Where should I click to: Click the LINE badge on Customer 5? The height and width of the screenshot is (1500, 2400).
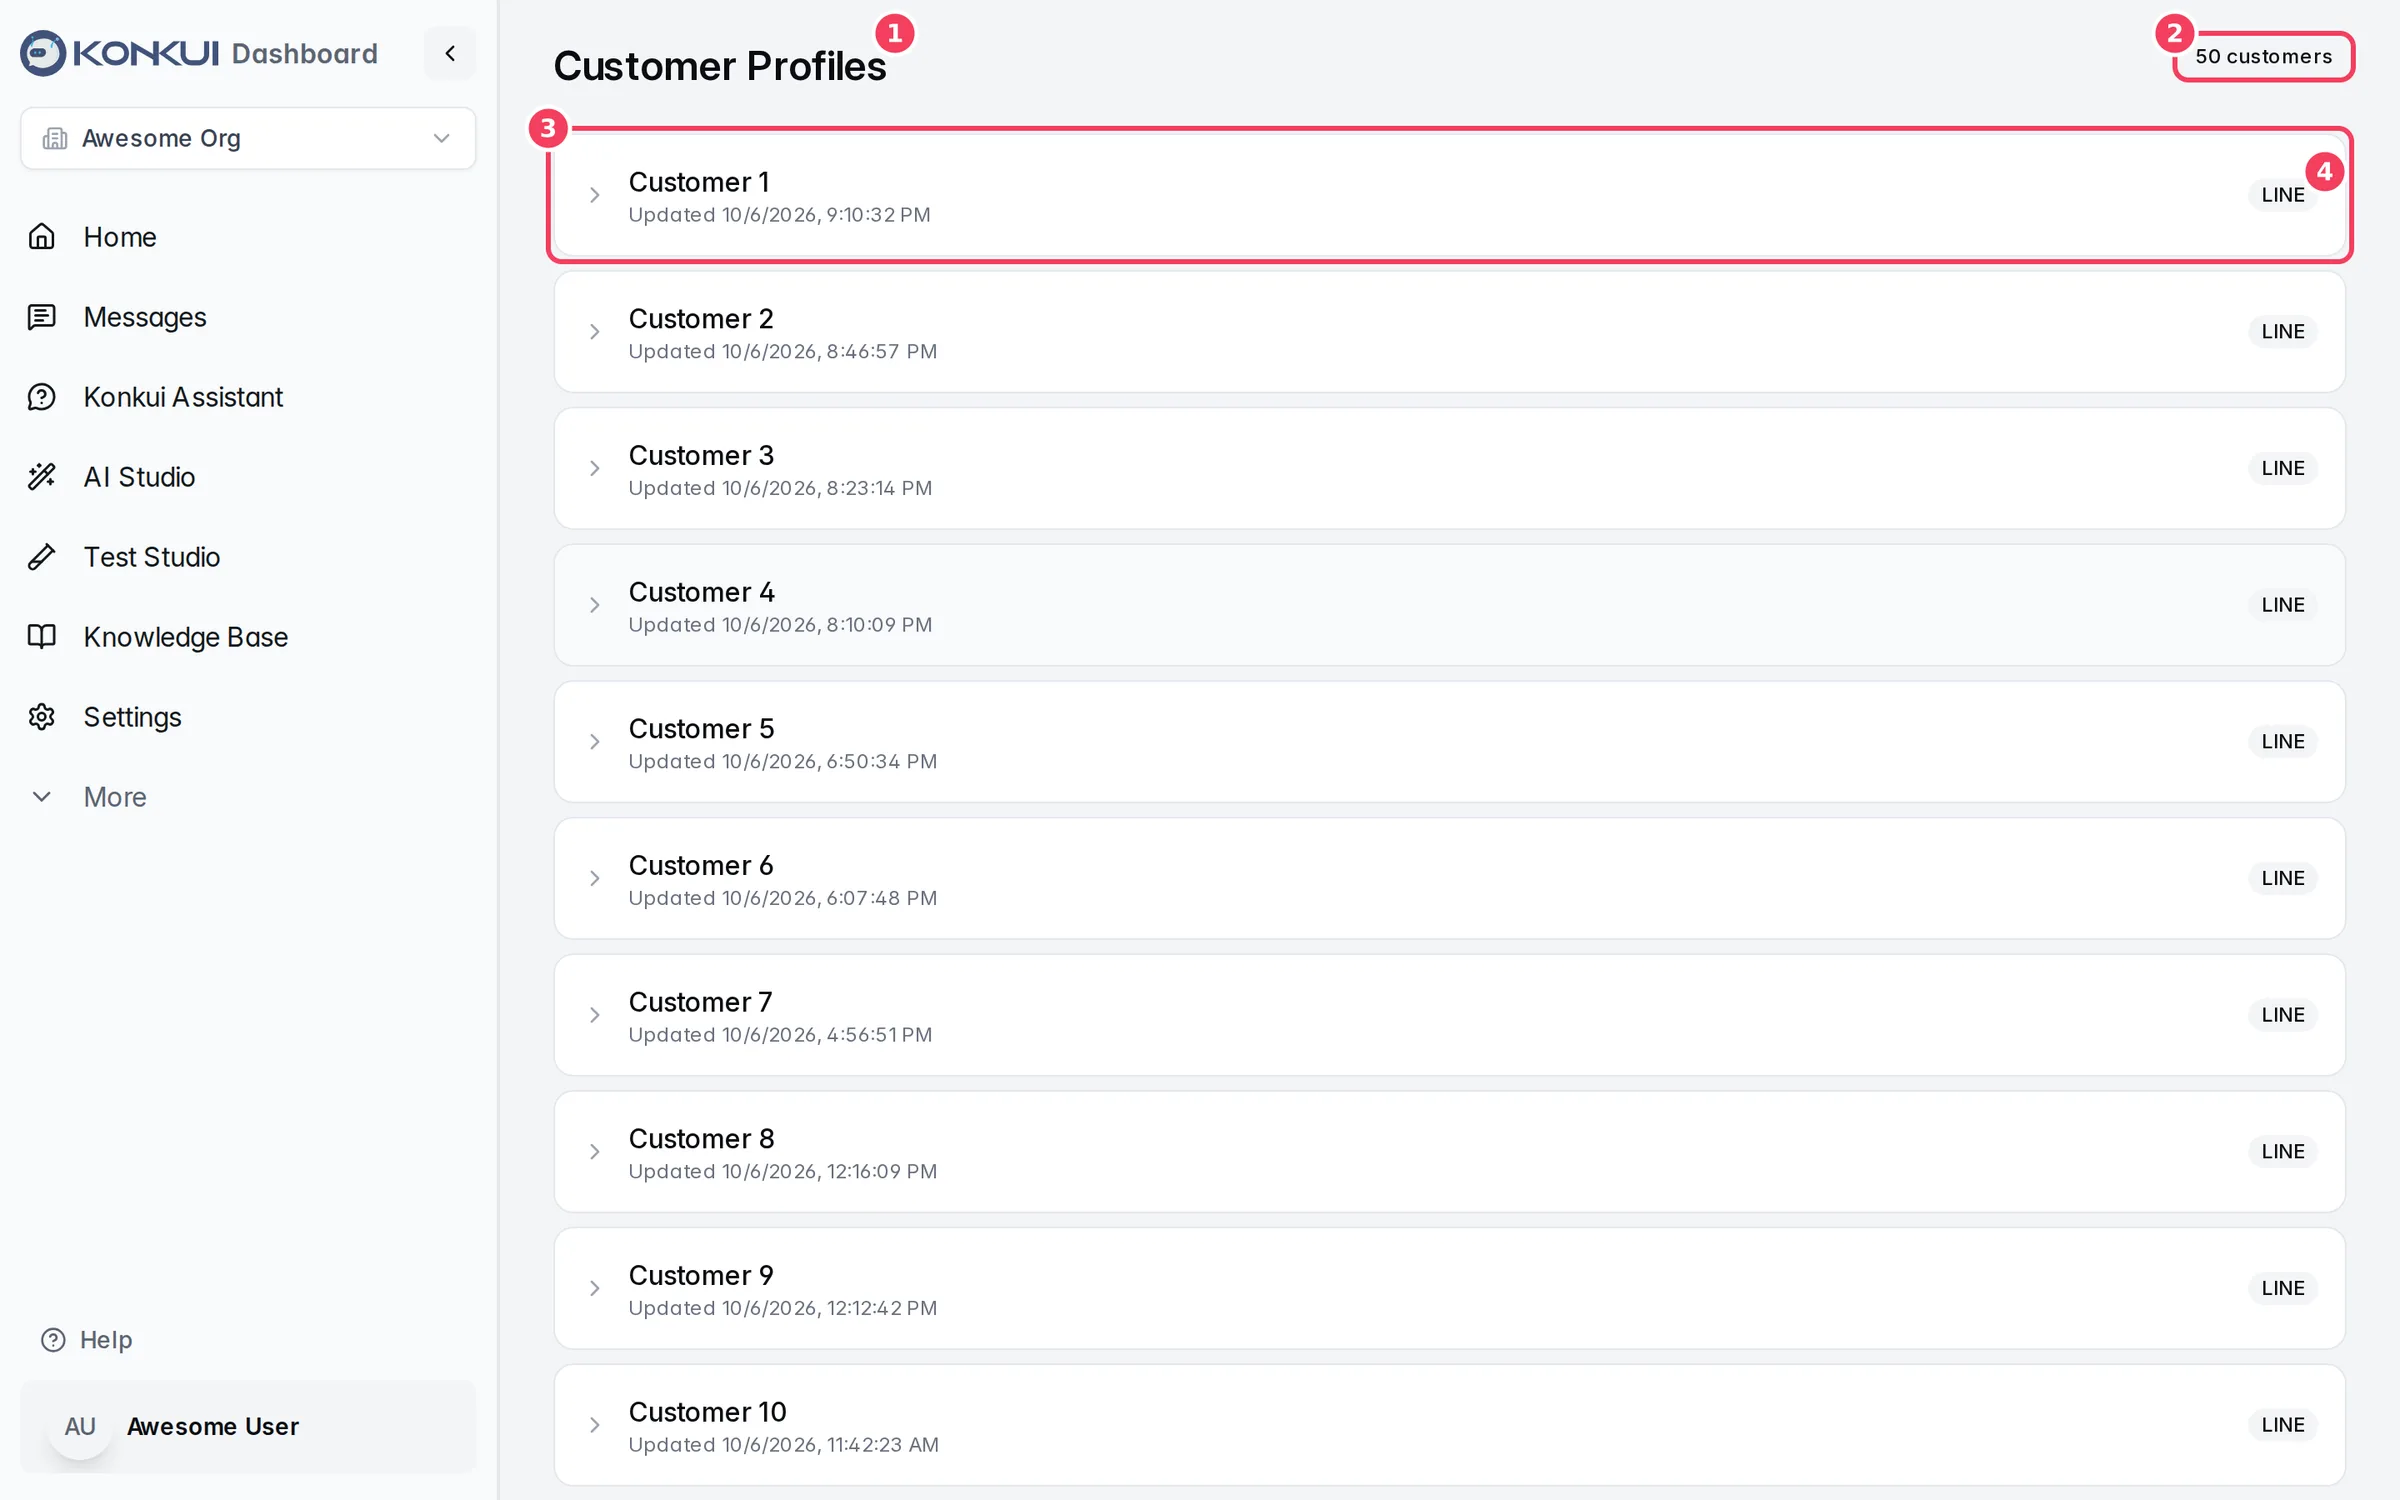point(2283,742)
